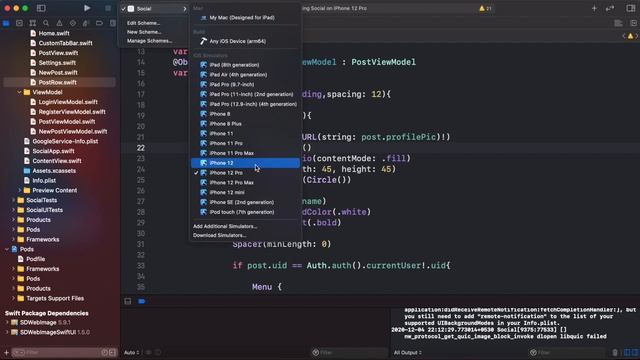The image size is (640, 360).
Task: Open the Podfile
Action: click(x=36, y=259)
